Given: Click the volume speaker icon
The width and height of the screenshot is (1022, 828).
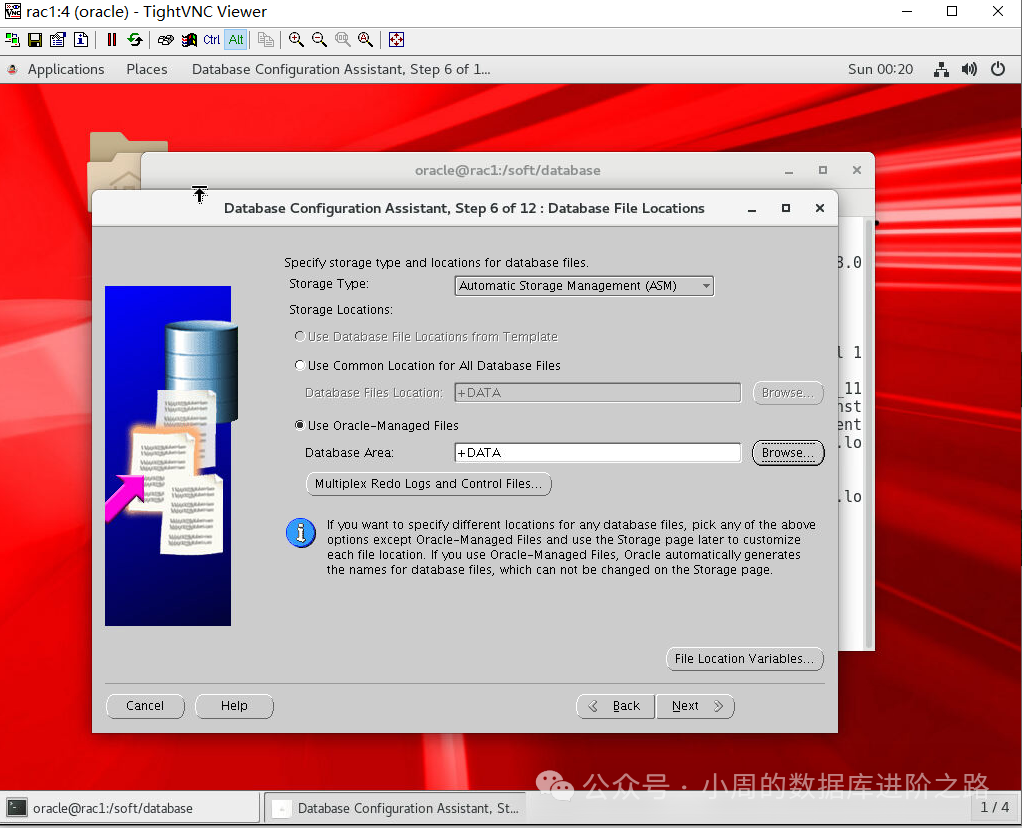Looking at the screenshot, I should point(969,69).
